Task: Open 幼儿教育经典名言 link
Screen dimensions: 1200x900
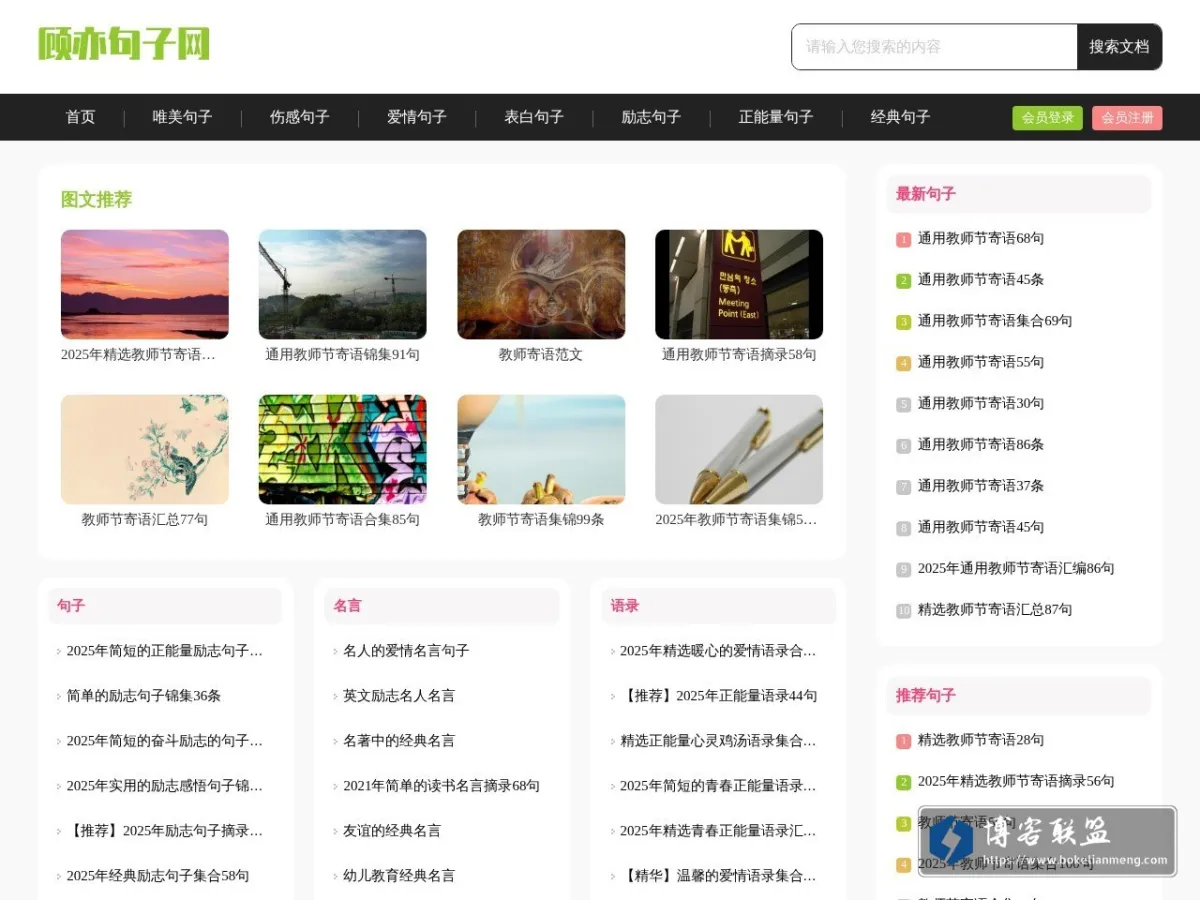Action: coord(399,876)
